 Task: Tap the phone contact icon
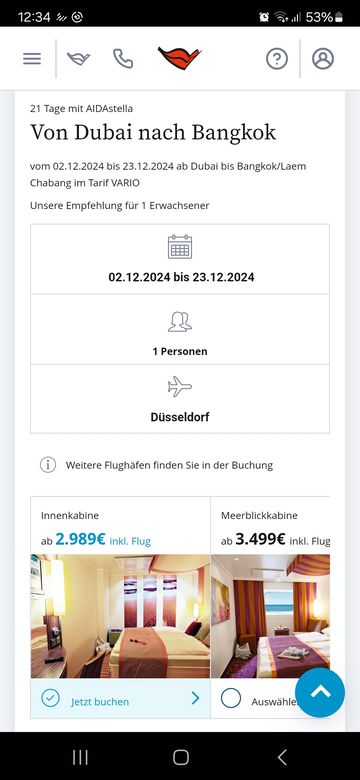[x=123, y=59]
